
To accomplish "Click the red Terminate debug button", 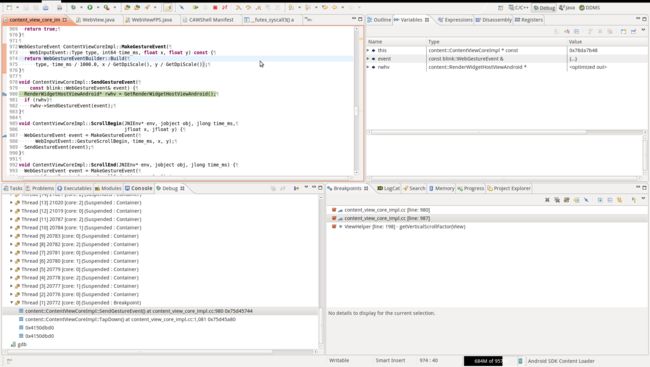I will click(215, 7).
